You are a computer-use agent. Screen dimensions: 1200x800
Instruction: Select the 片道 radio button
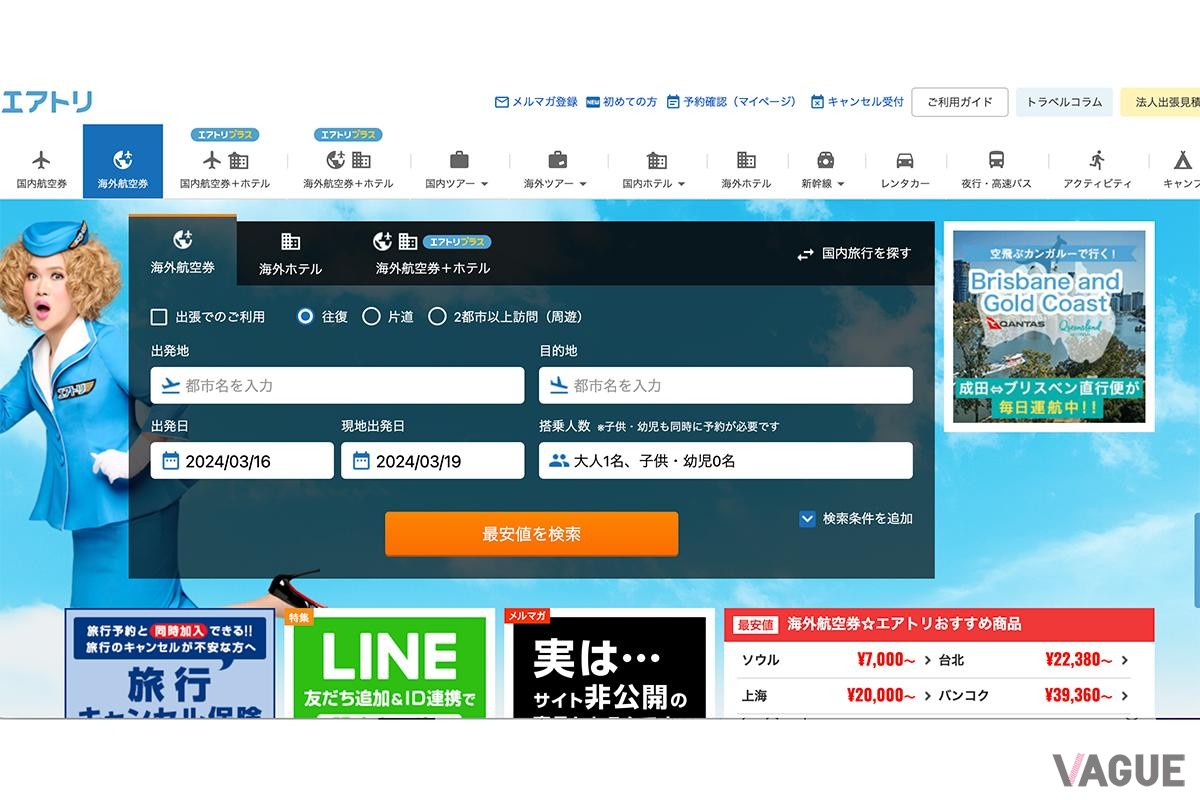(x=373, y=317)
